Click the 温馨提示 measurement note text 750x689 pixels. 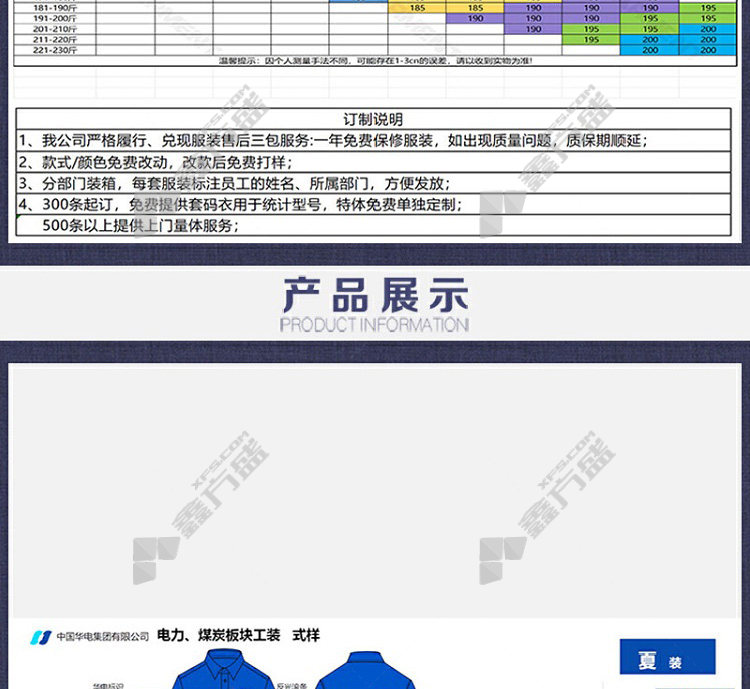click(375, 61)
